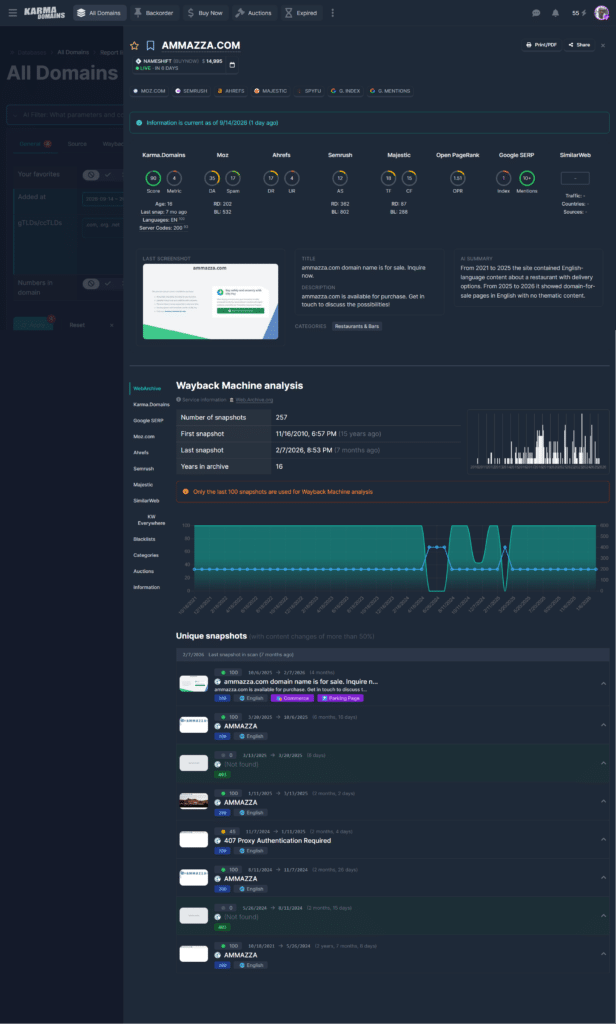Open the chat messages icon in header
616x1024 pixels.
pos(536,13)
